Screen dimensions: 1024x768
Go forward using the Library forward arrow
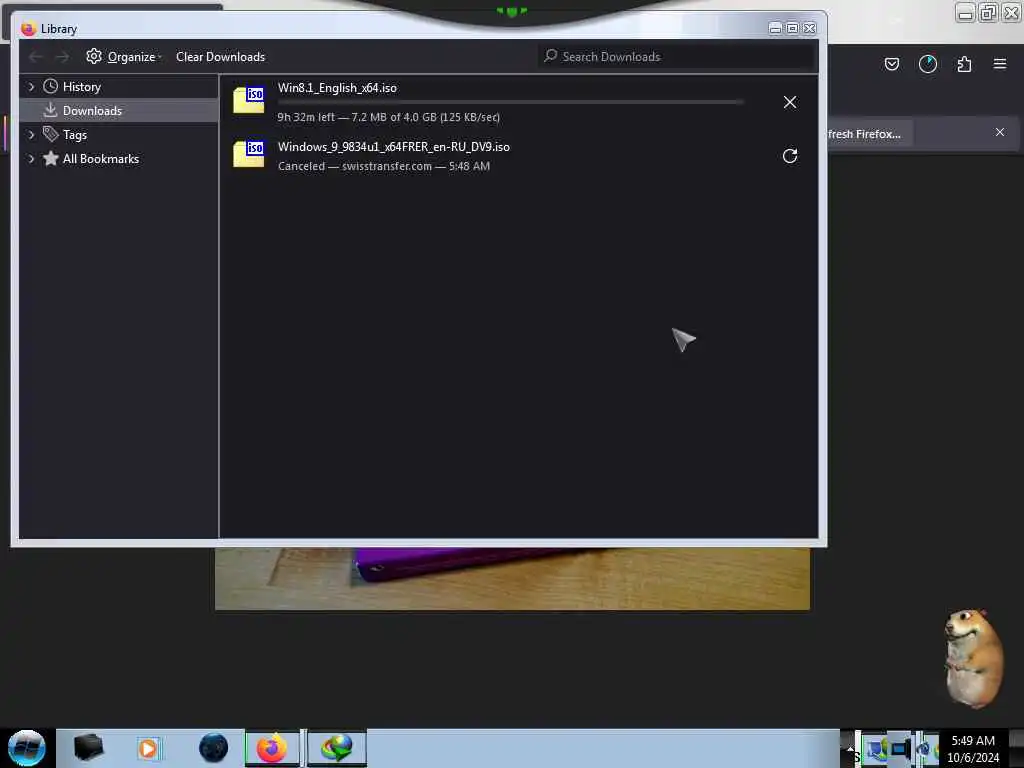62,57
